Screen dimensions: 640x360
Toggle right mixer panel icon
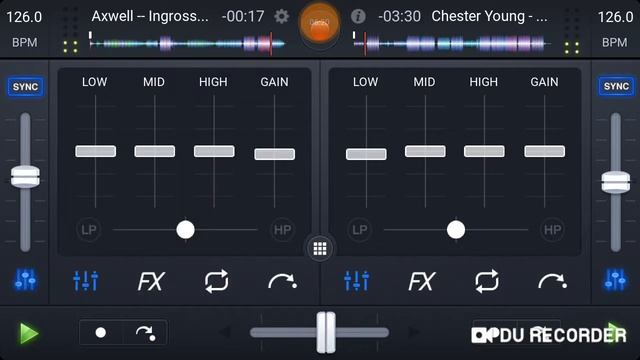(x=616, y=280)
